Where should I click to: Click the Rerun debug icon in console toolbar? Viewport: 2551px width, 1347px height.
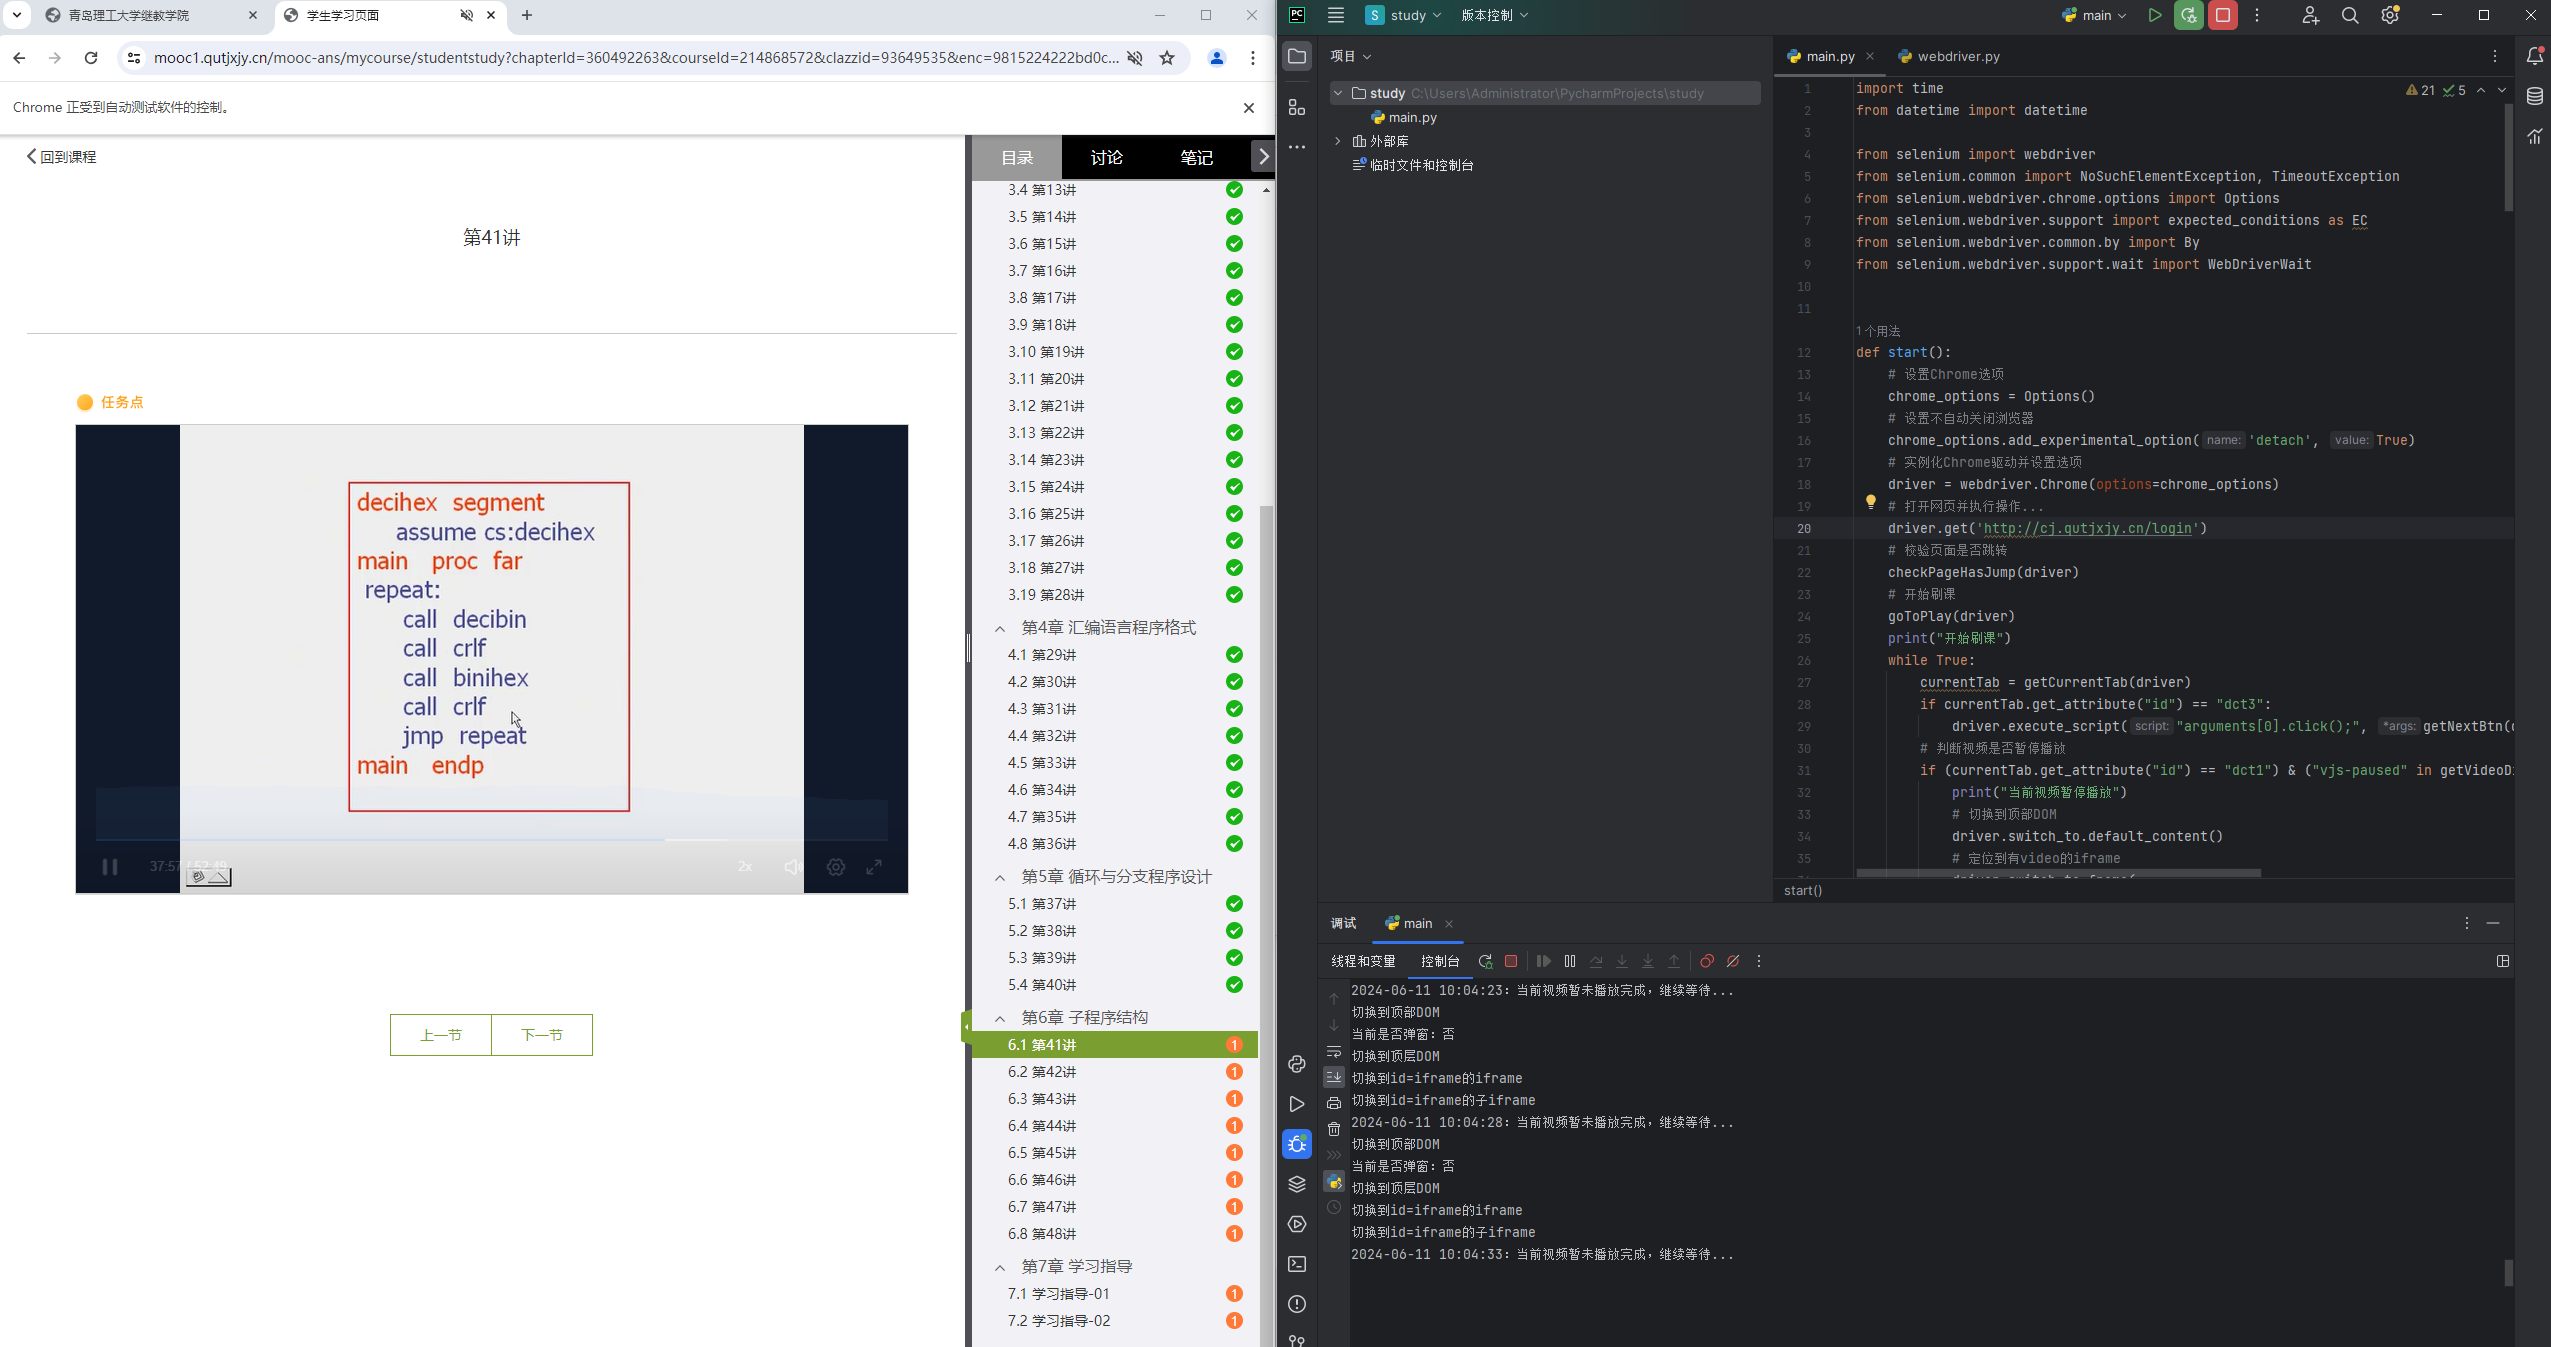pyautogui.click(x=1485, y=961)
